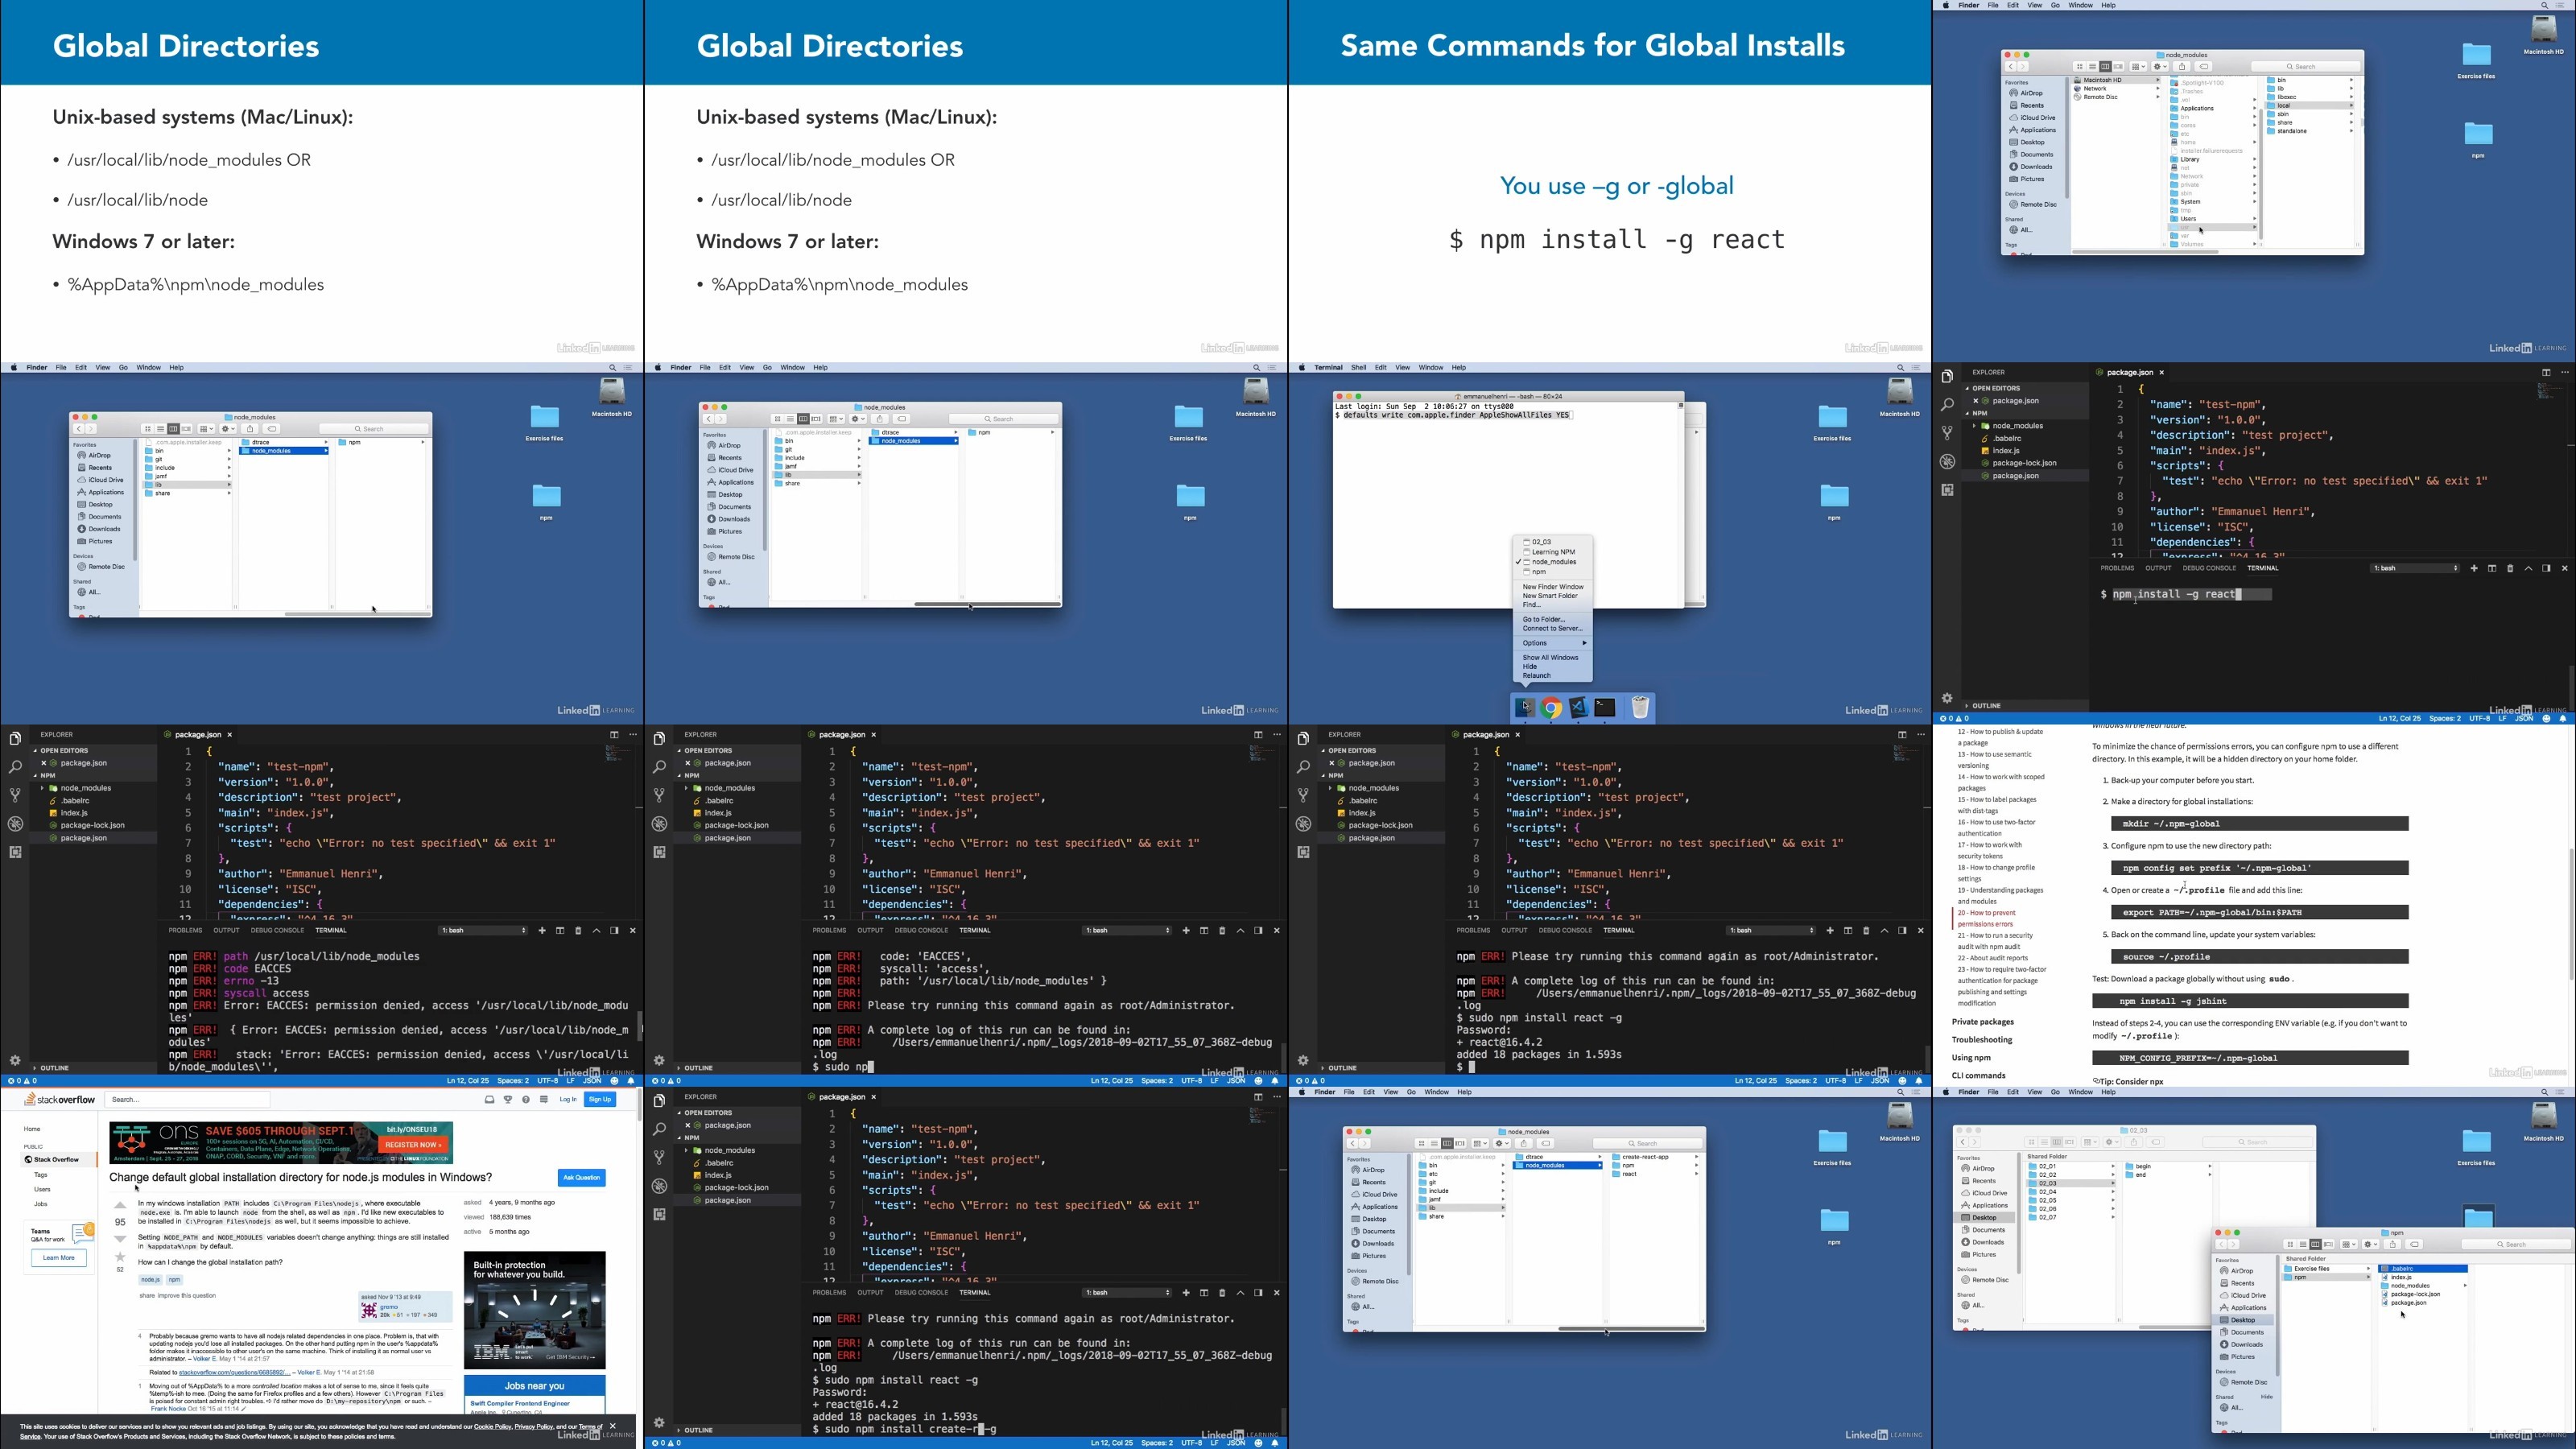2576x1449 pixels.
Task: Click Hide next to Shared in npm Finder sidebar
Action: click(x=2266, y=1396)
